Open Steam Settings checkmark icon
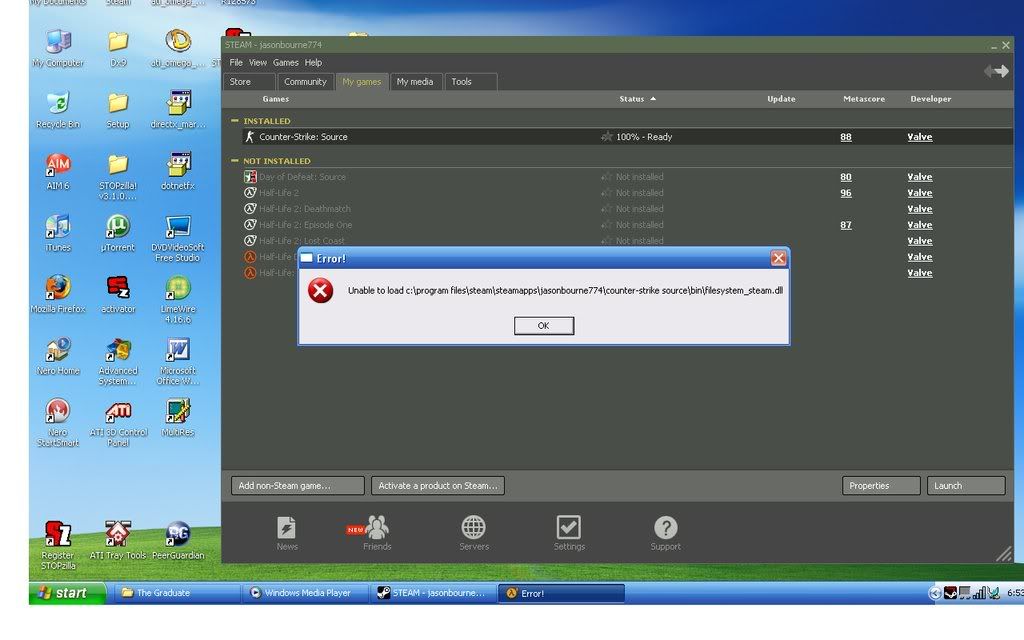The width and height of the screenshot is (1024, 640). pyautogui.click(x=569, y=534)
